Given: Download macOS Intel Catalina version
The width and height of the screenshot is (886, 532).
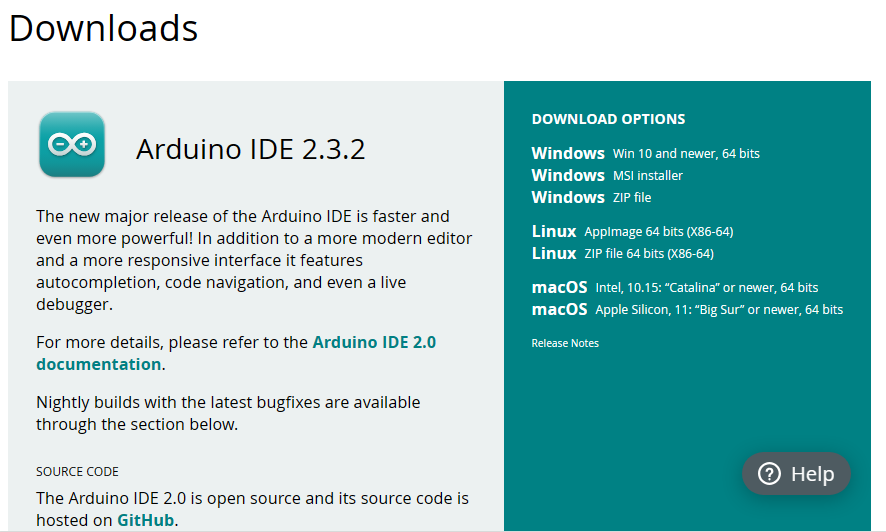Looking at the screenshot, I should (675, 287).
